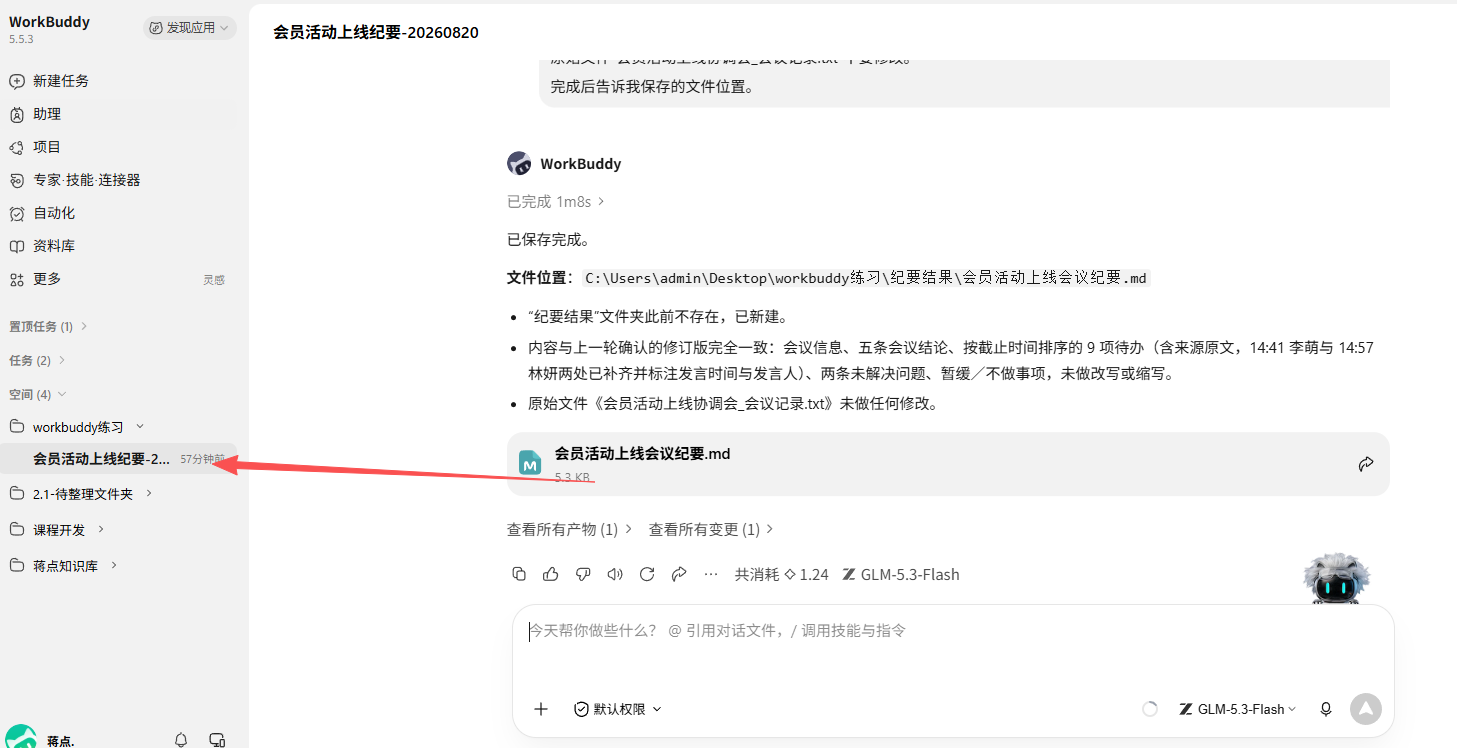Open the 发现应用 dropdown
Screen dimensions: 1457x748
(x=189, y=28)
